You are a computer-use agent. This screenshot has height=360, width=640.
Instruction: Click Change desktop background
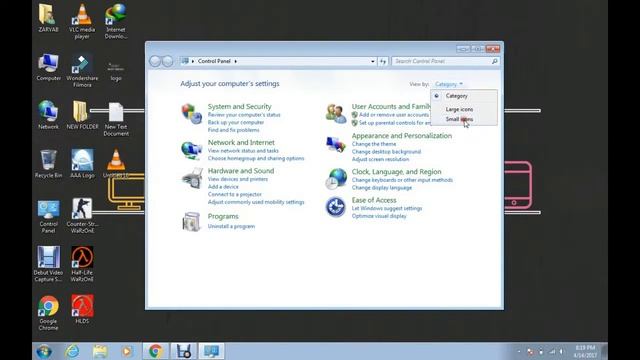coord(386,152)
